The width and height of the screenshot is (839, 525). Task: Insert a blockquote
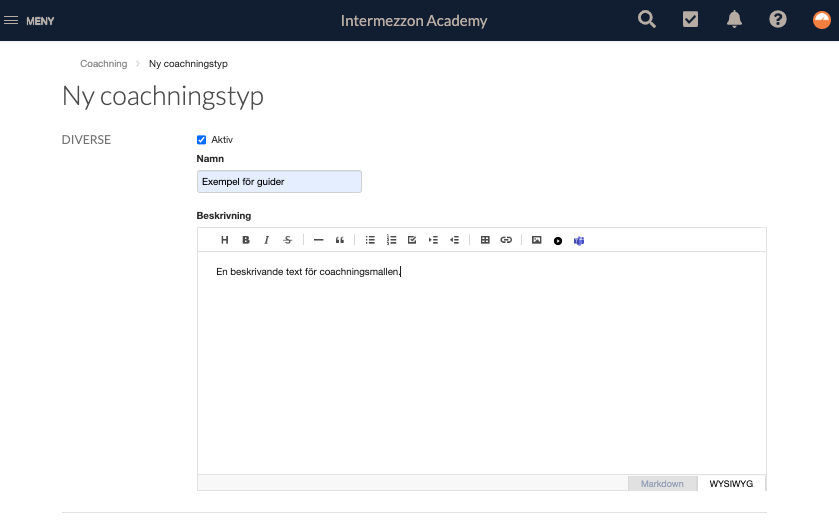coord(340,240)
